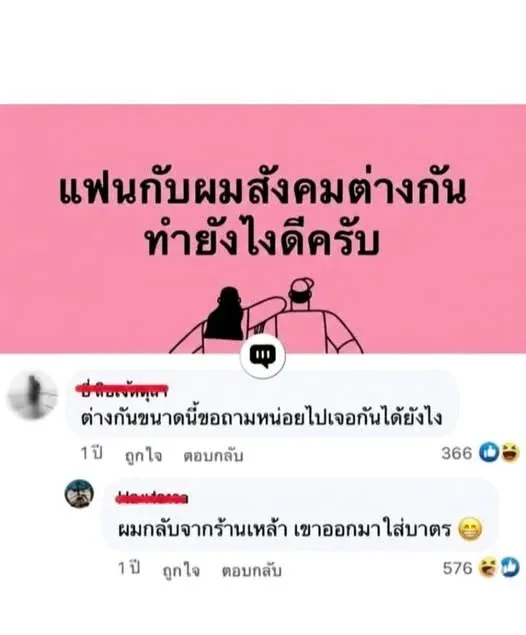View the 366 reactions count list
Image resolution: width=526 pixels, height=635 pixels.
(x=457, y=453)
